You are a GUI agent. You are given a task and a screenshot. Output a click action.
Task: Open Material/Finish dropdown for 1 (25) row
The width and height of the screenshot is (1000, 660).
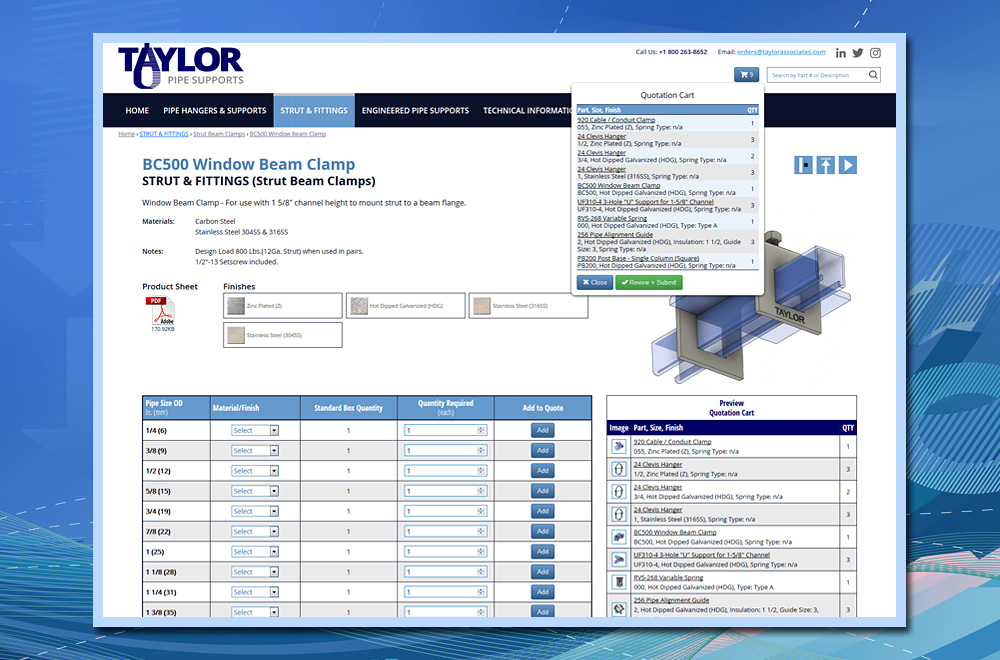click(255, 552)
